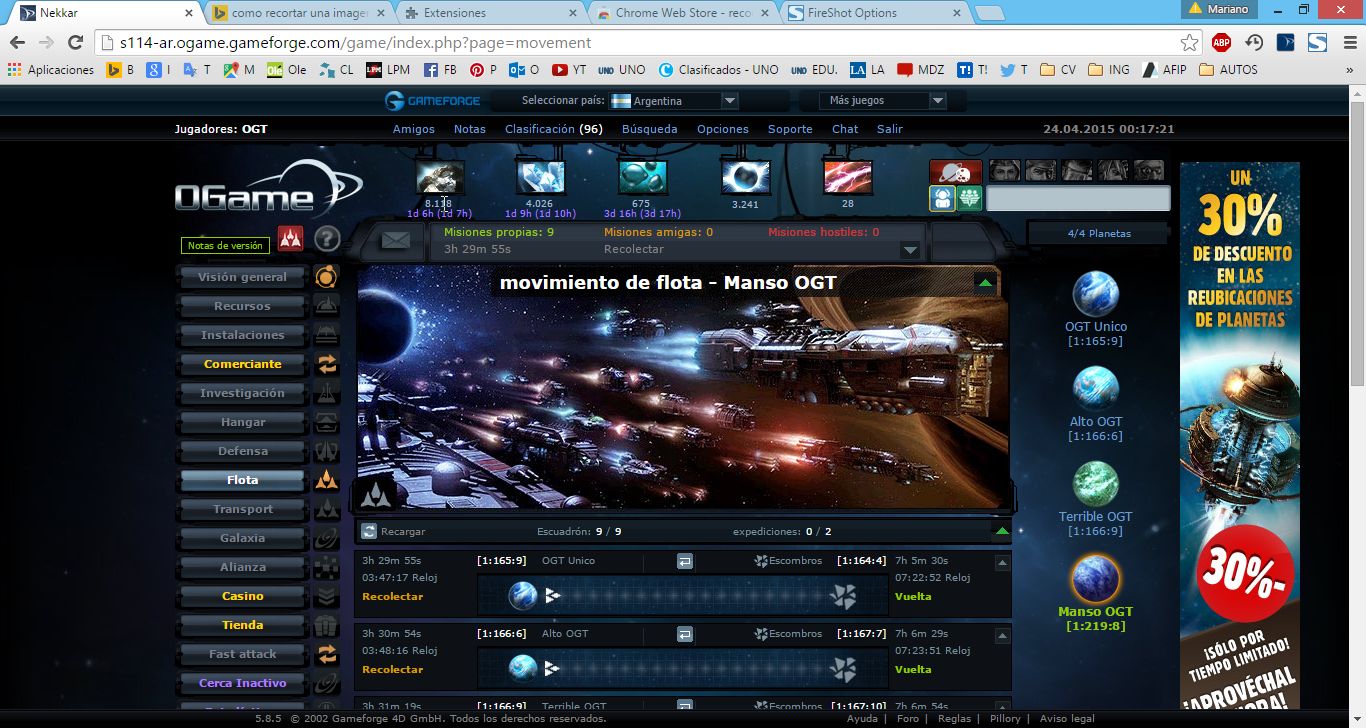Open the Opciones link
The height and width of the screenshot is (728, 1366).
723,129
